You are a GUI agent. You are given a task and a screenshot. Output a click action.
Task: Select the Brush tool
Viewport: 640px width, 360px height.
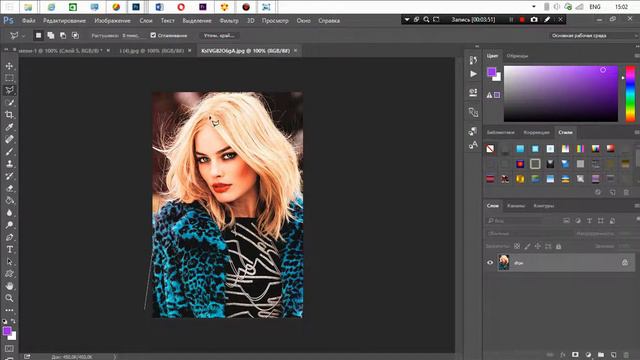pos(9,151)
